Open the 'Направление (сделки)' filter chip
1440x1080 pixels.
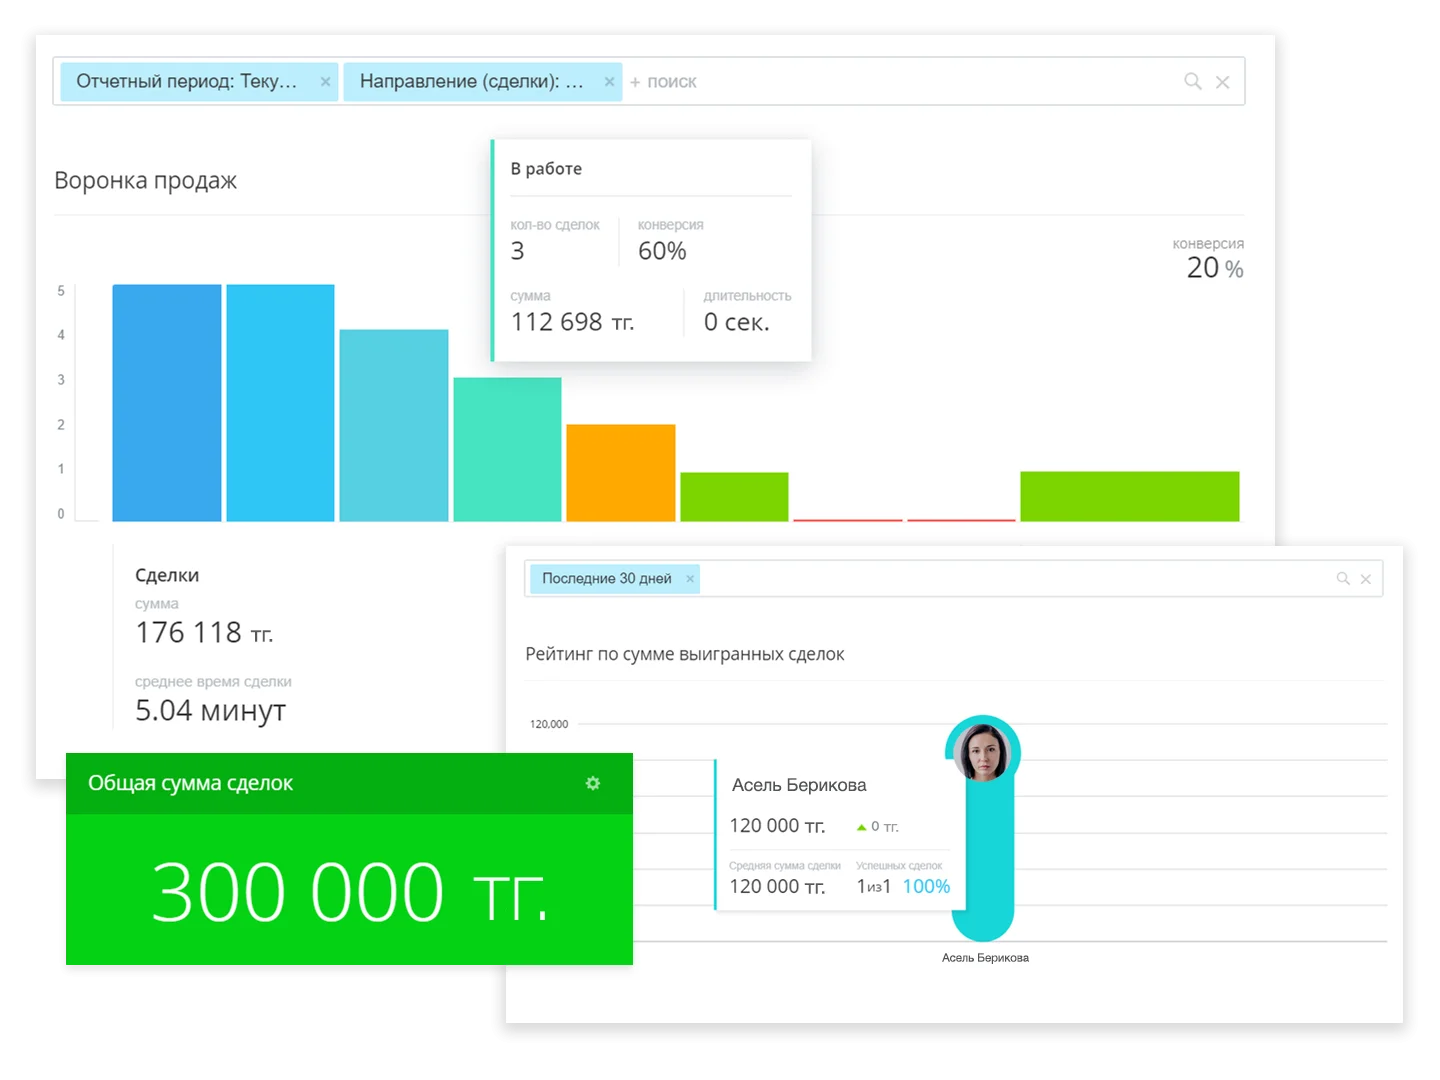(x=471, y=82)
